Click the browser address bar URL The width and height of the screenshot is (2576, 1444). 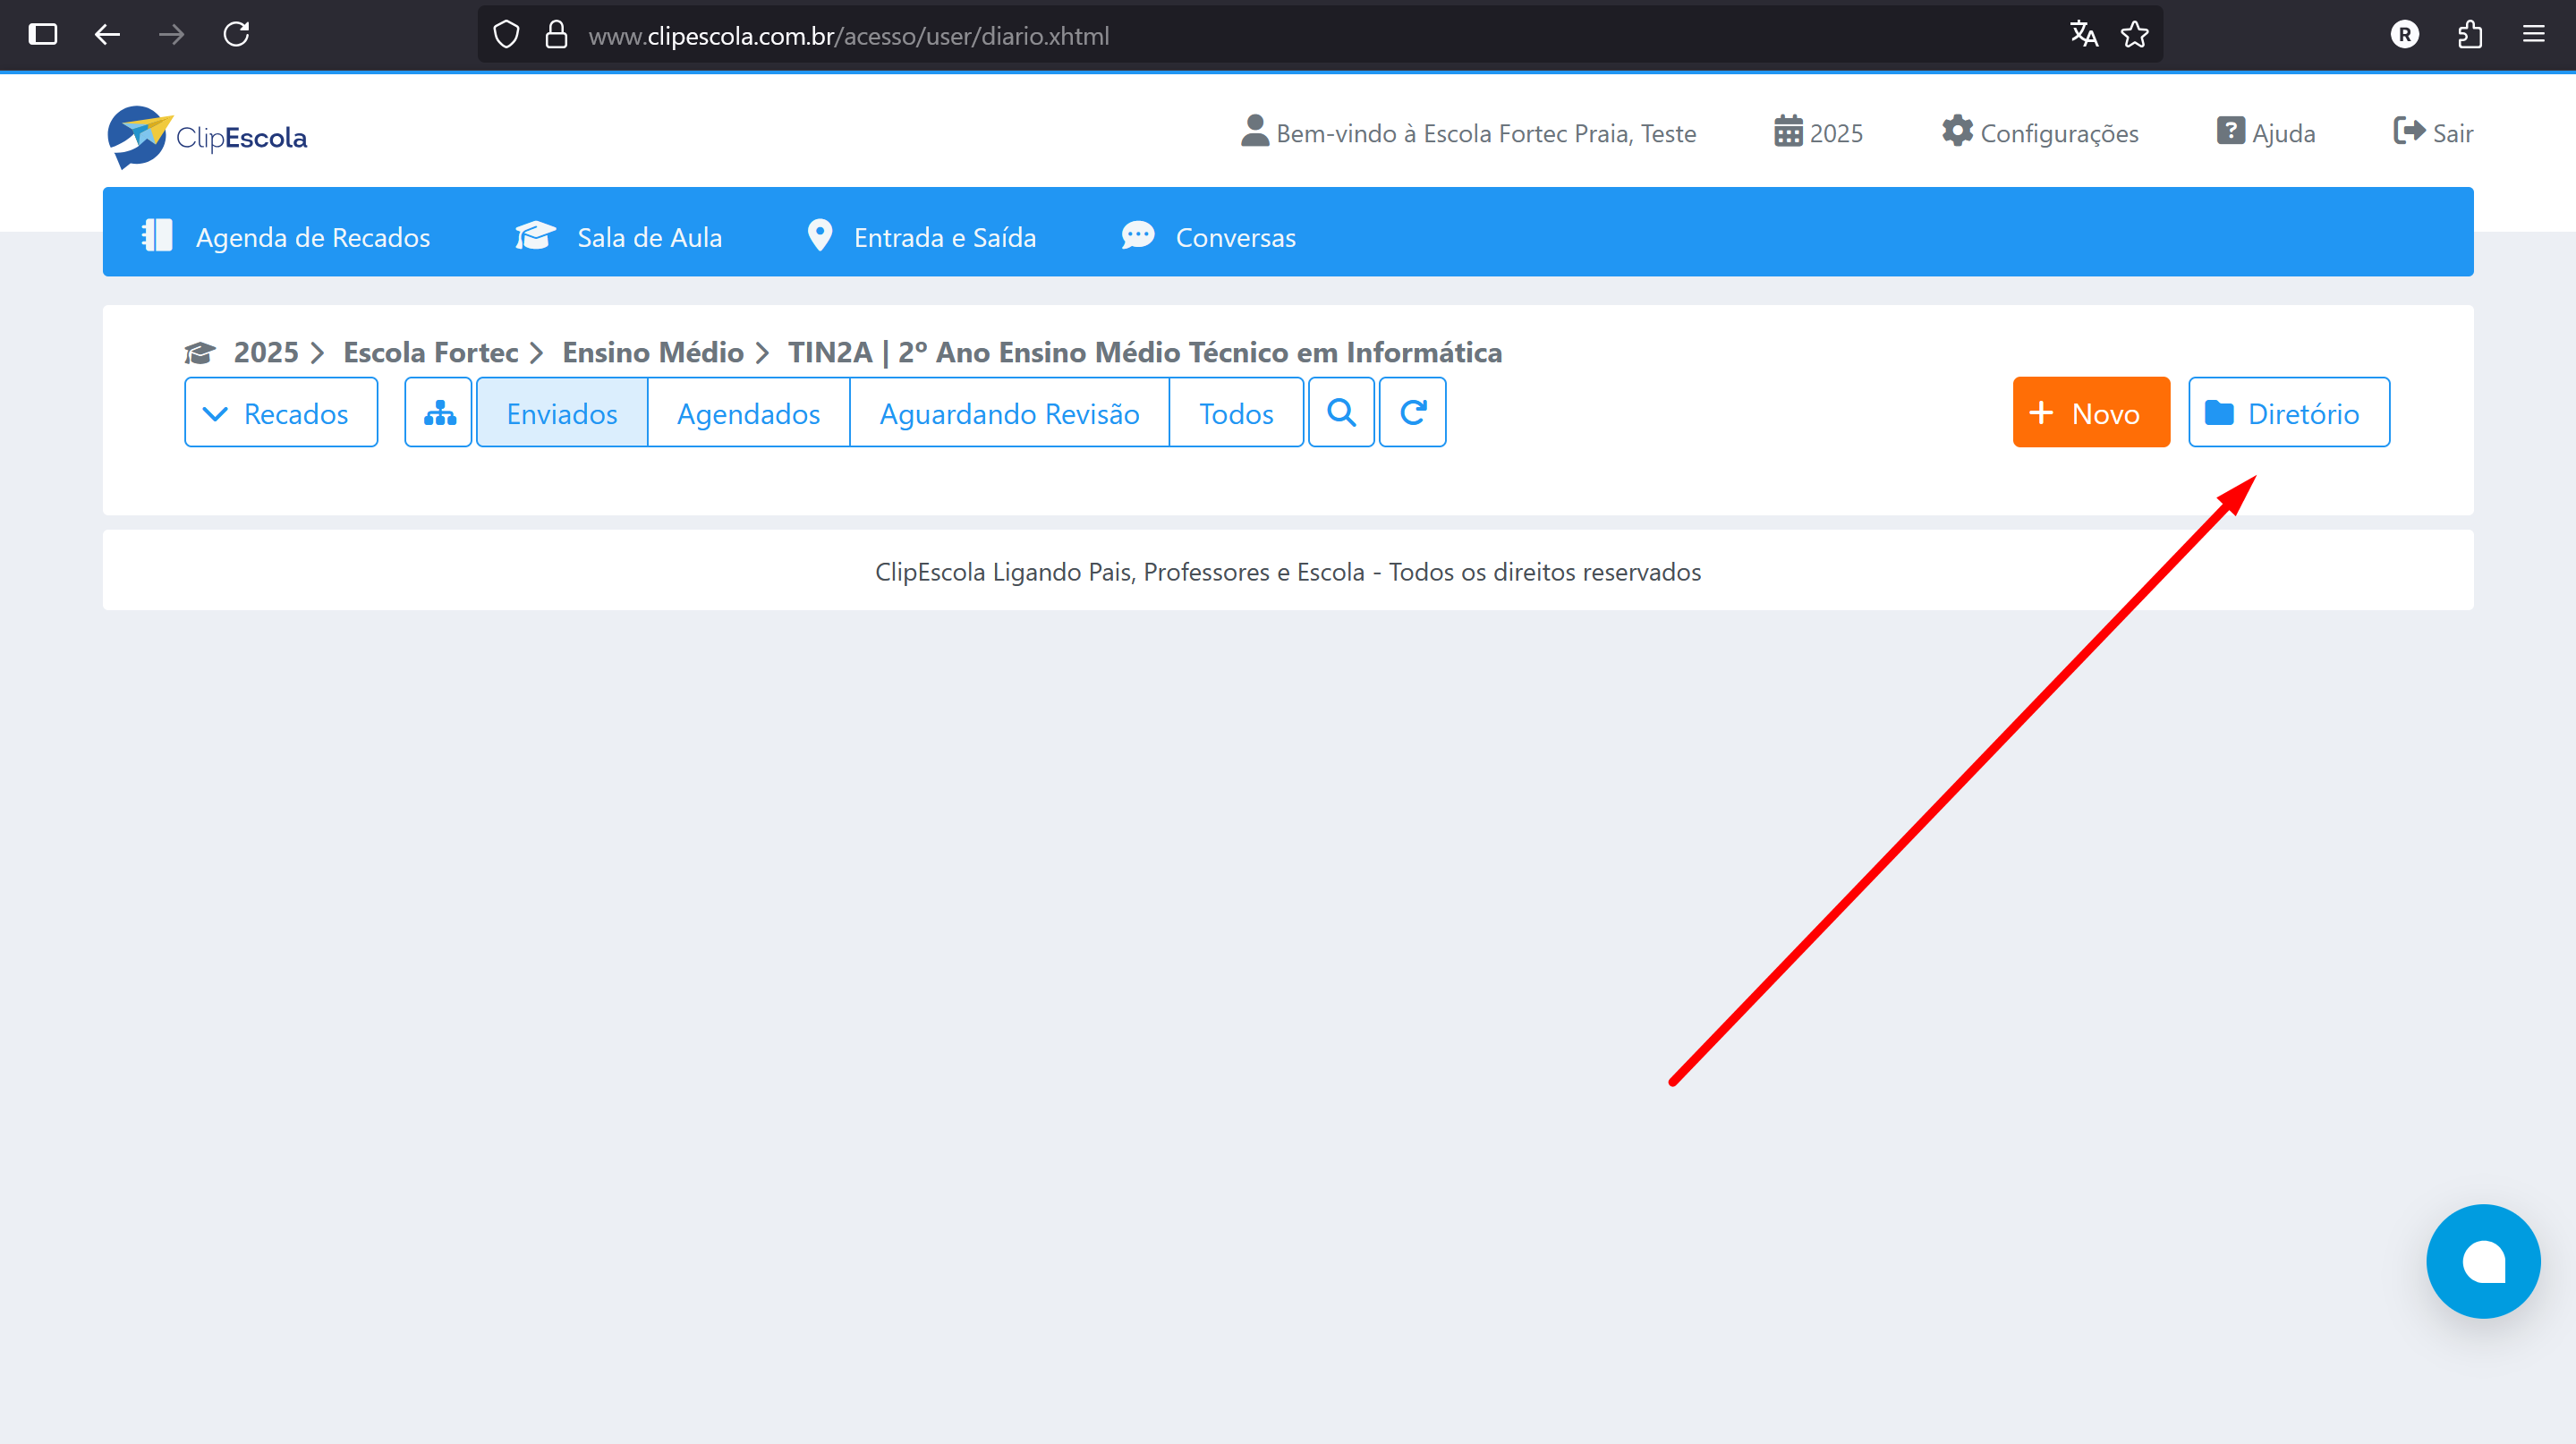tap(848, 36)
